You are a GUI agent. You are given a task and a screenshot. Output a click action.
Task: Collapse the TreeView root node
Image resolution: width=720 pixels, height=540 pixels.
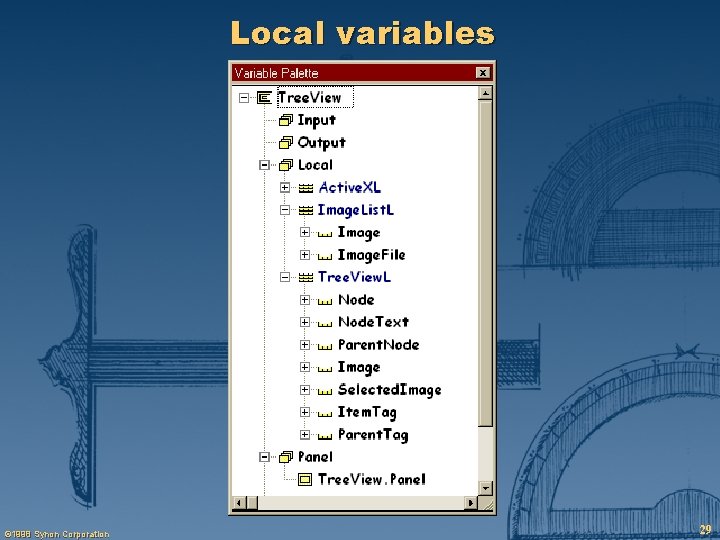coord(244,97)
